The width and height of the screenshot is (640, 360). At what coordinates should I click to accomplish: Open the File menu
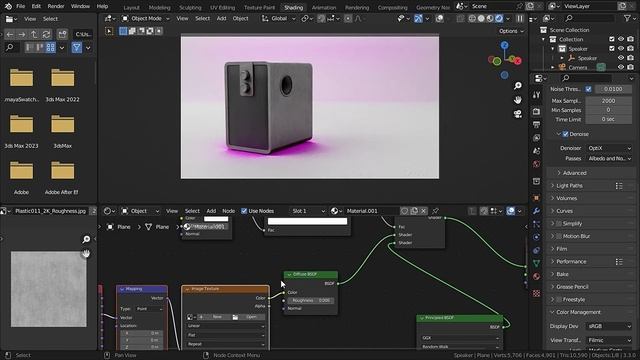tap(20, 6)
